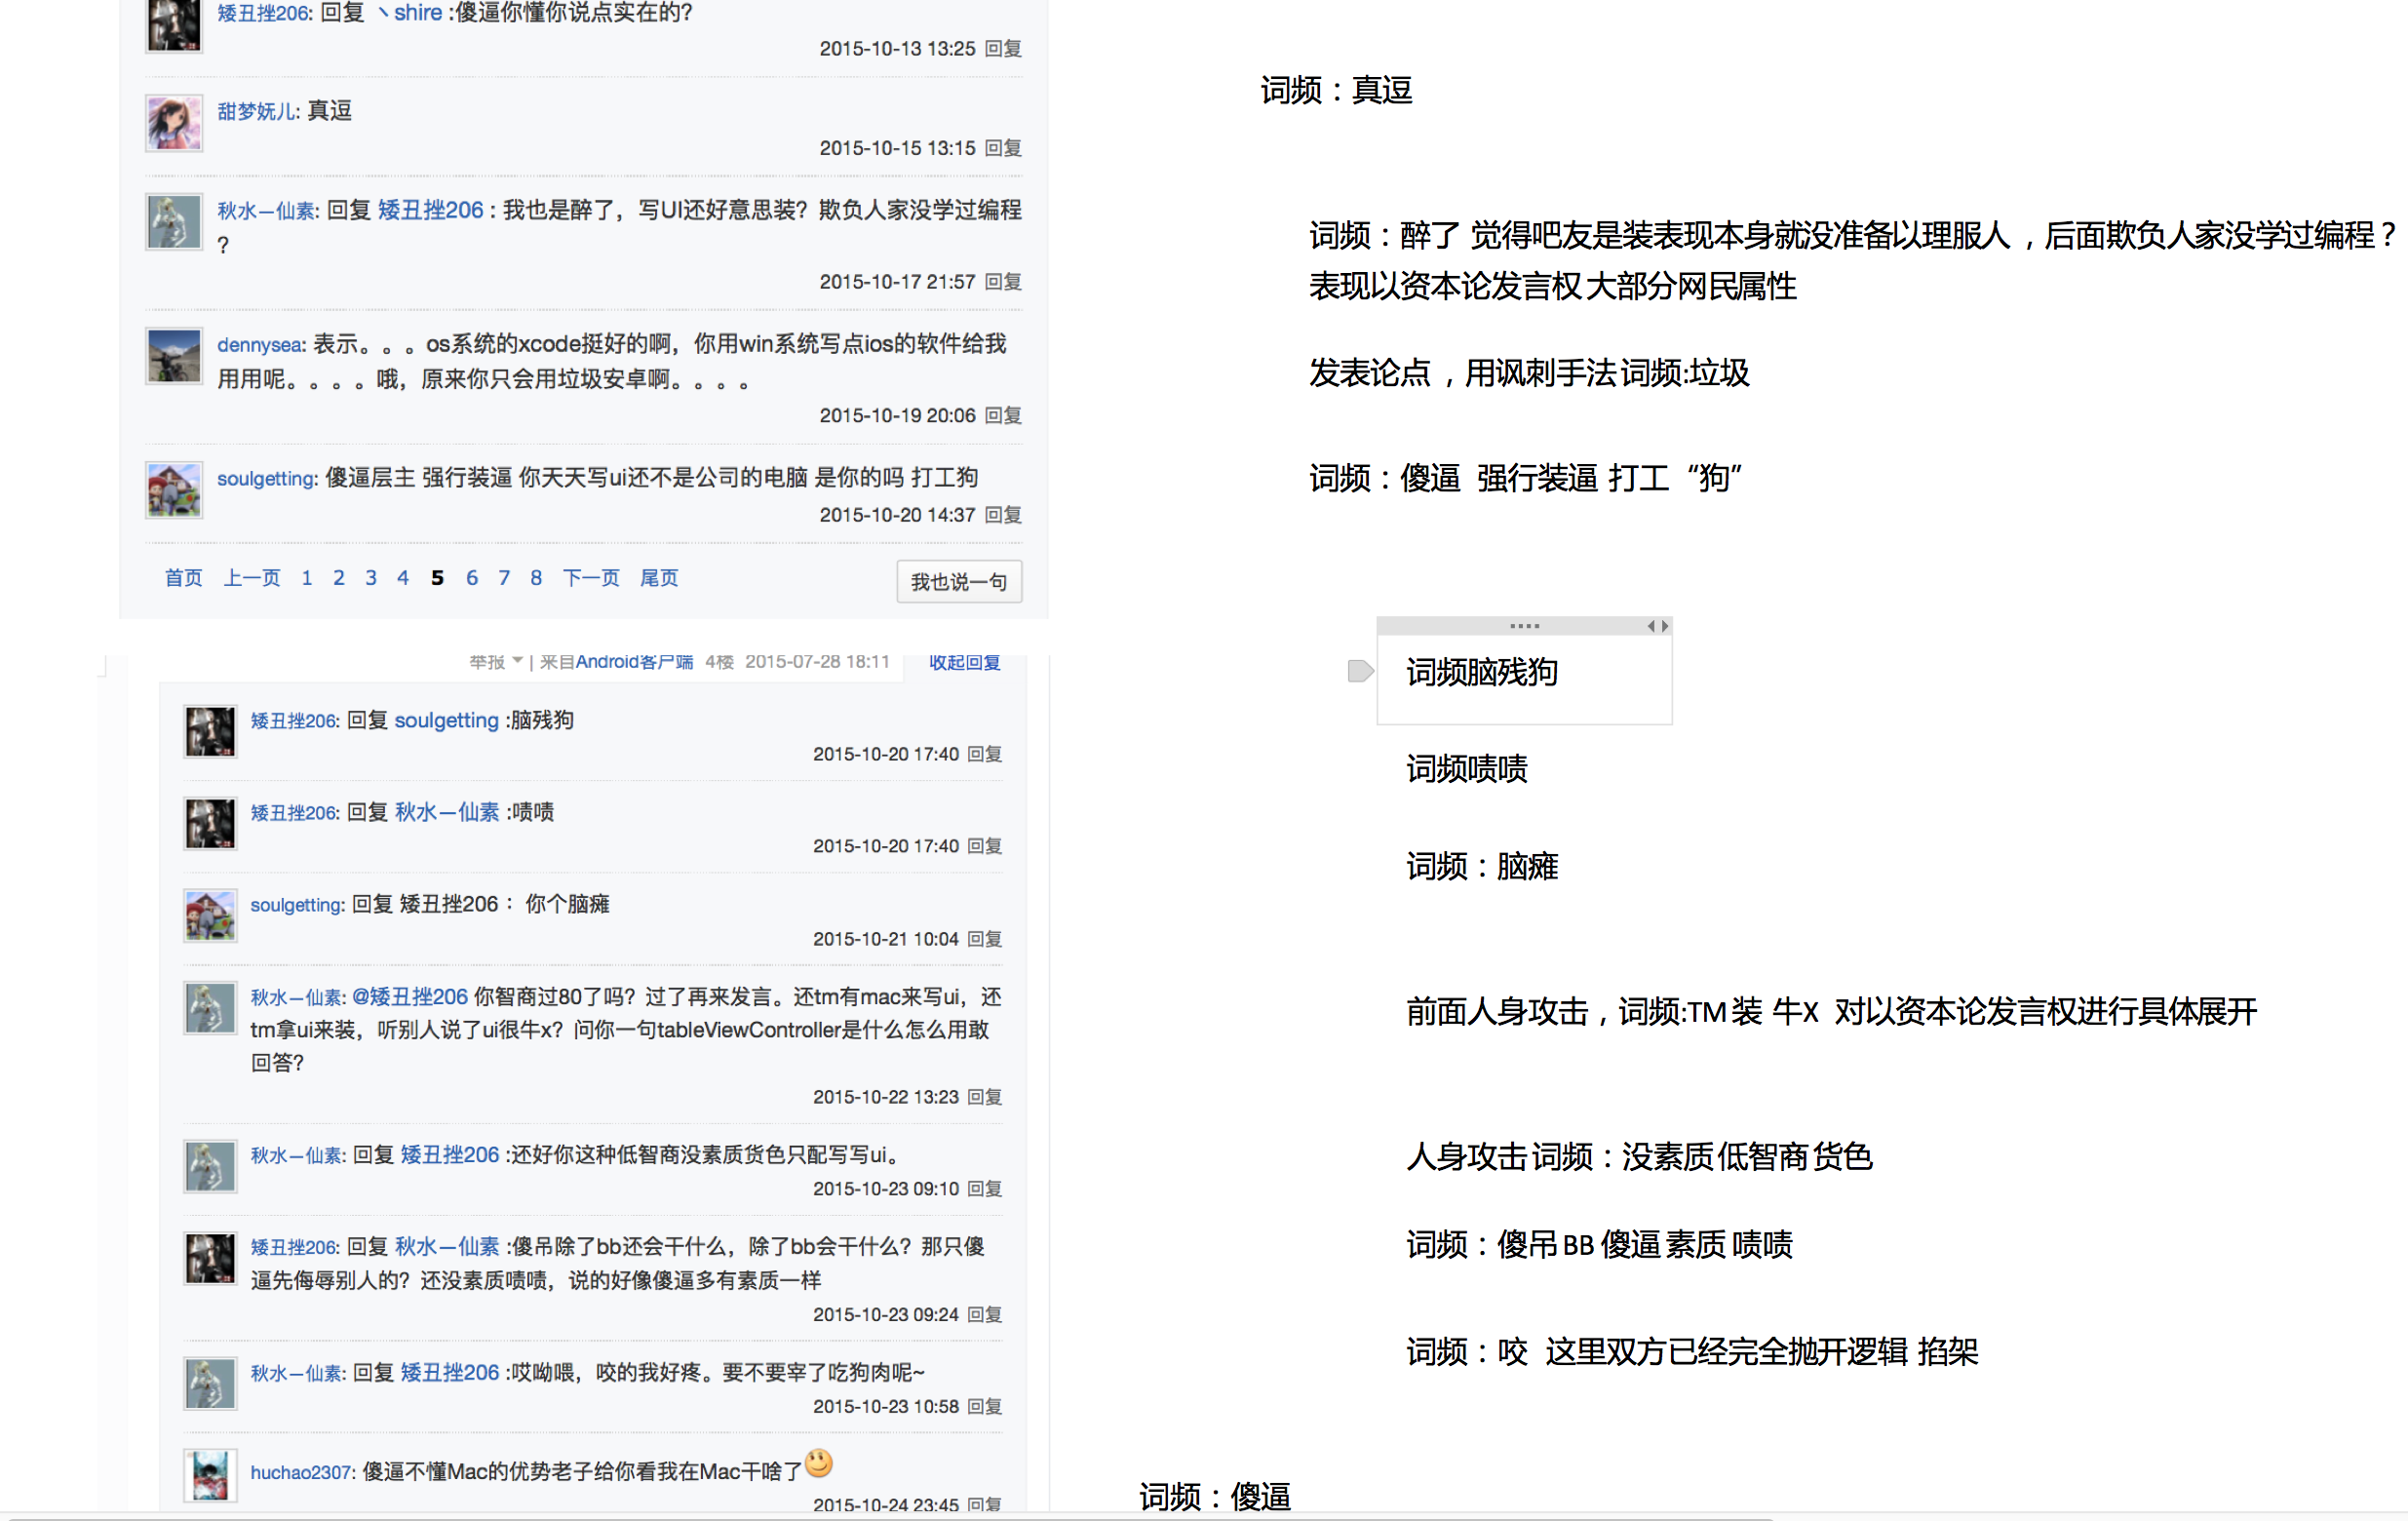Collapse replies with 收起回复 link

958,662
